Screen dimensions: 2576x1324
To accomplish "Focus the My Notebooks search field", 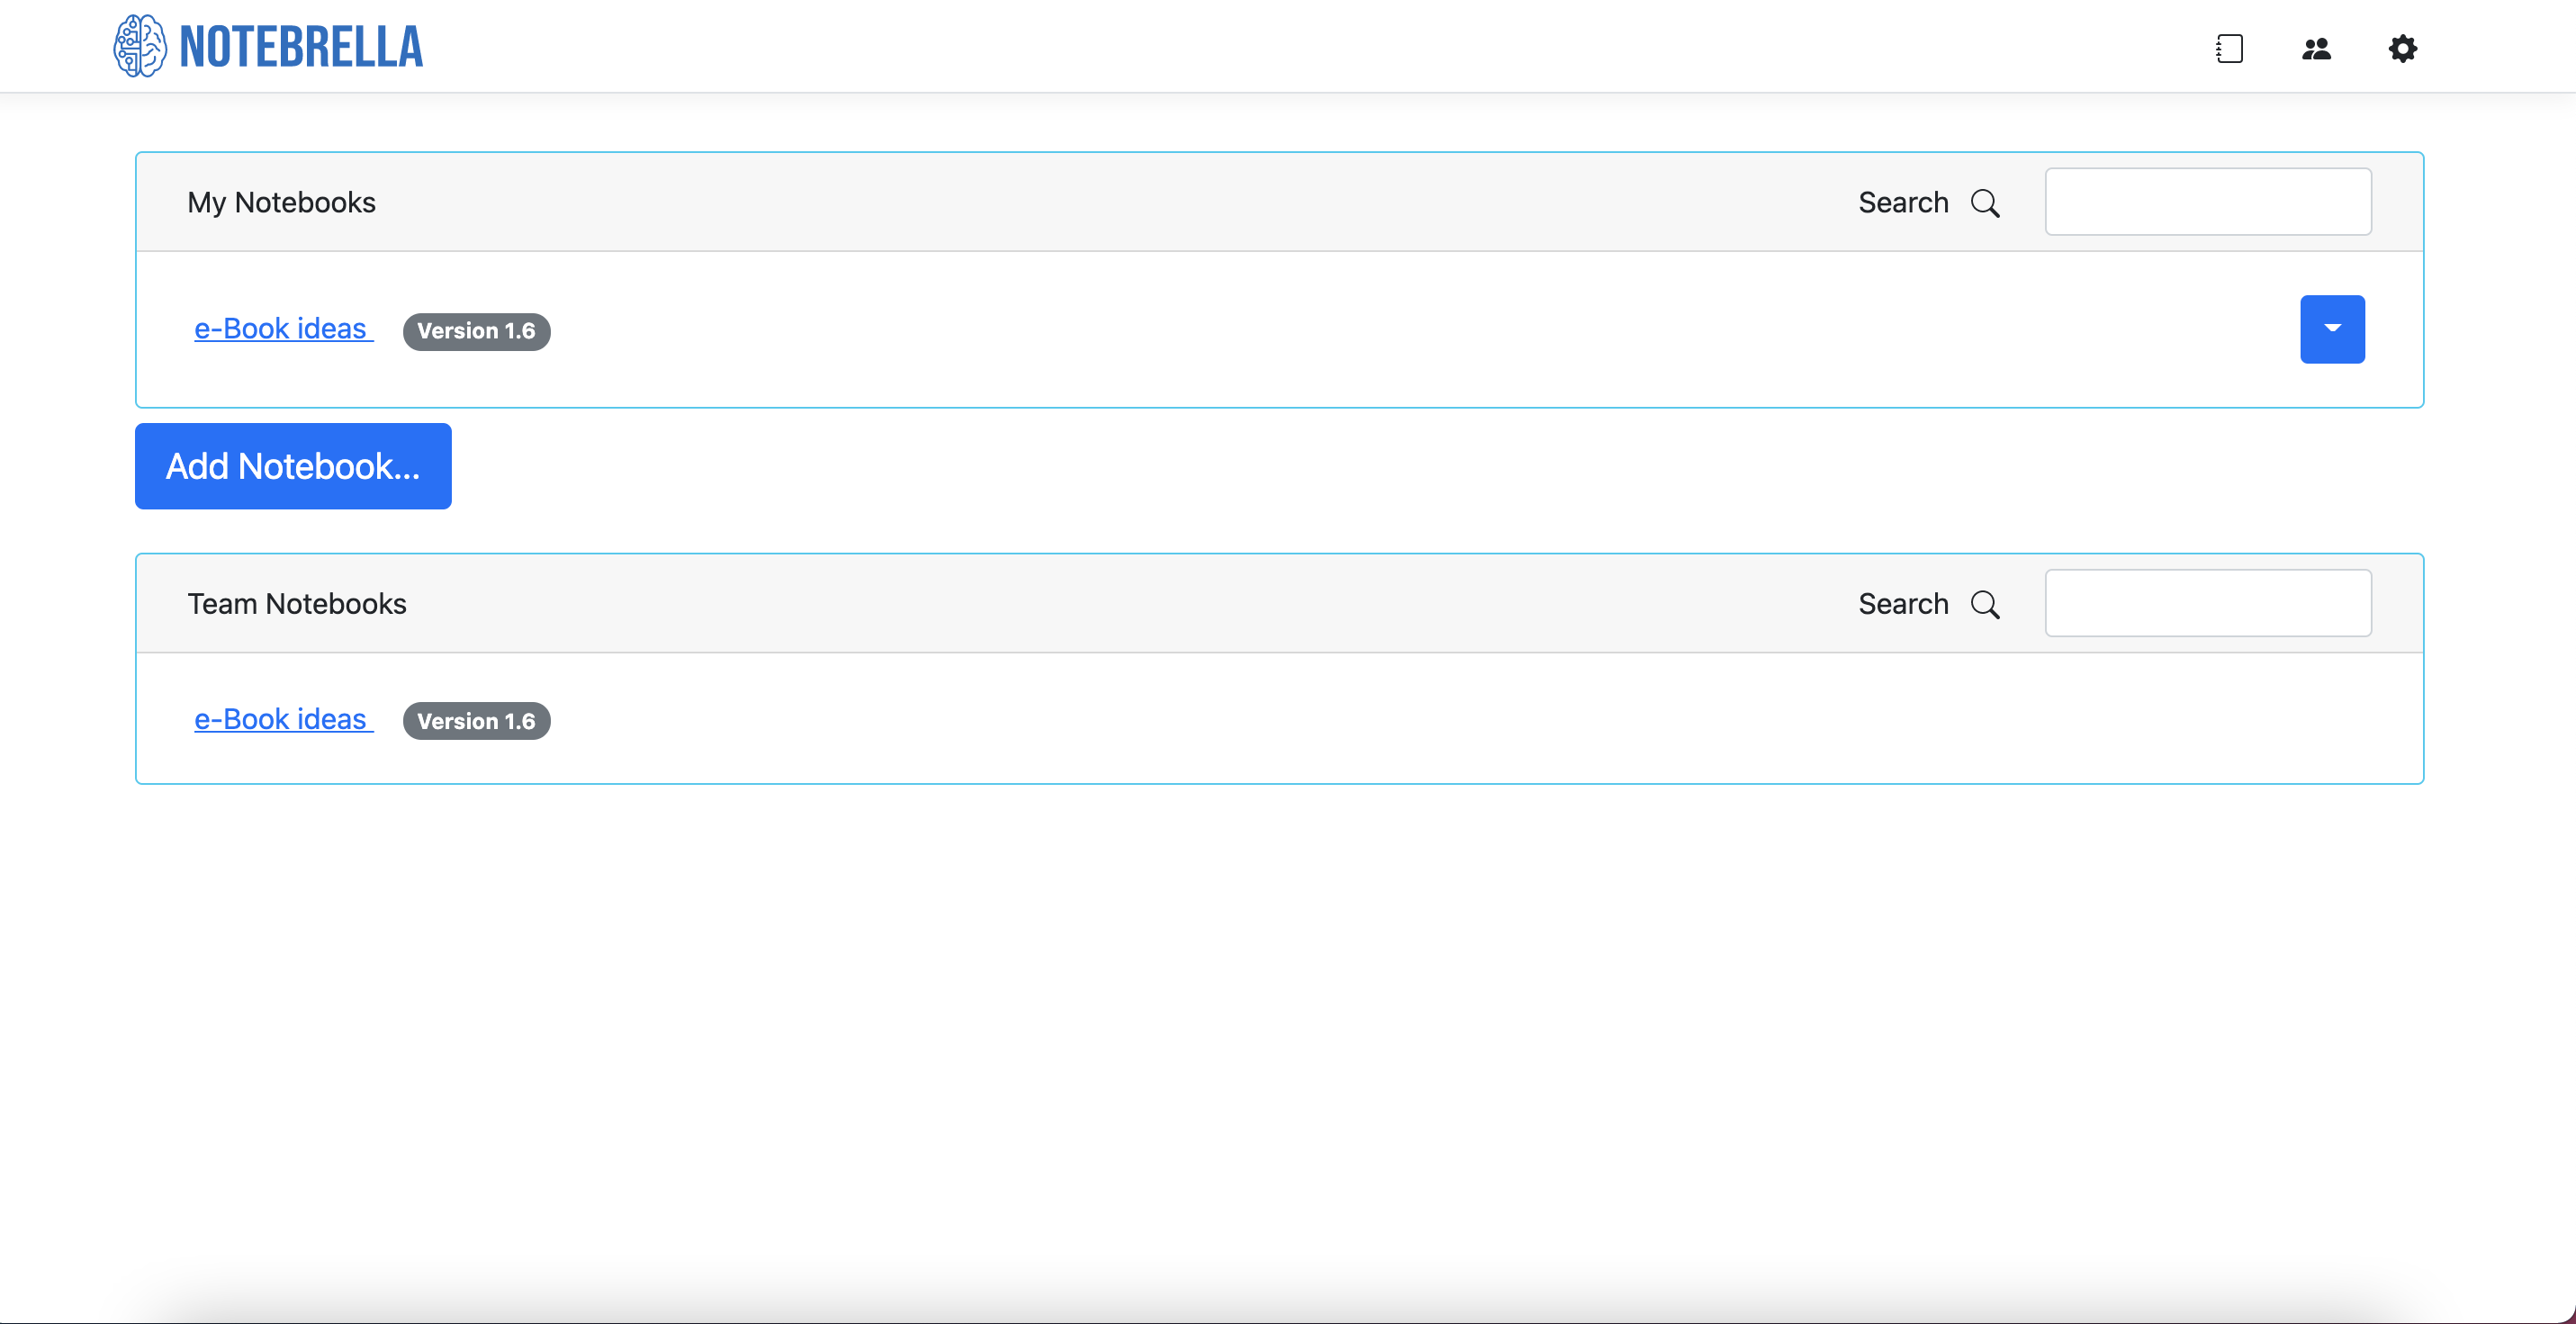I will [2208, 202].
